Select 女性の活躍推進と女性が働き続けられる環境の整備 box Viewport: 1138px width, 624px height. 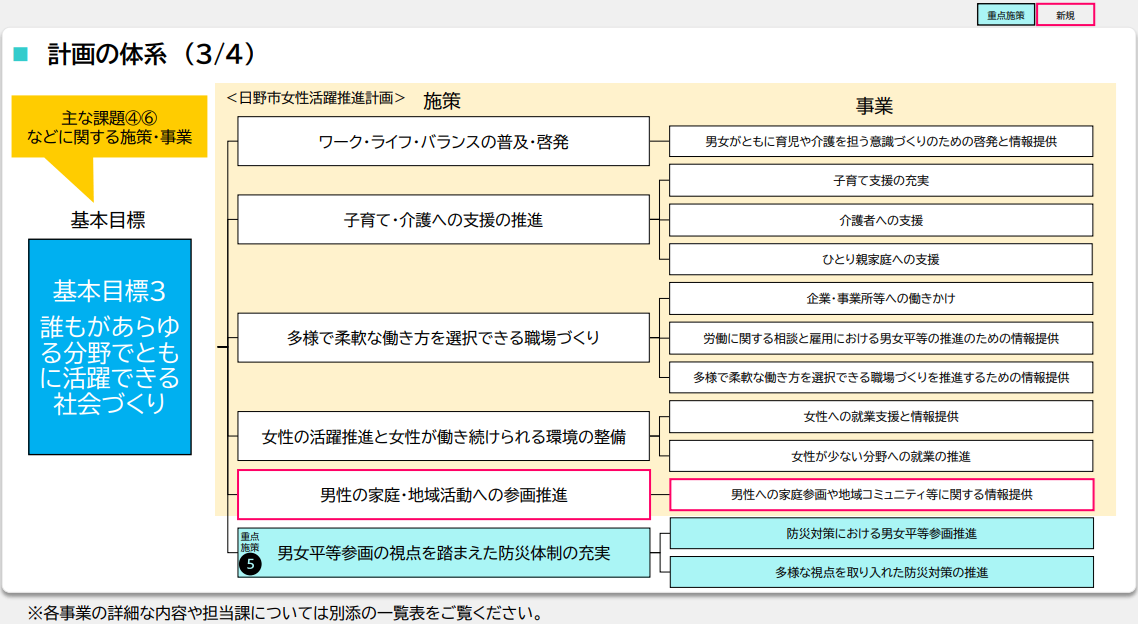443,436
